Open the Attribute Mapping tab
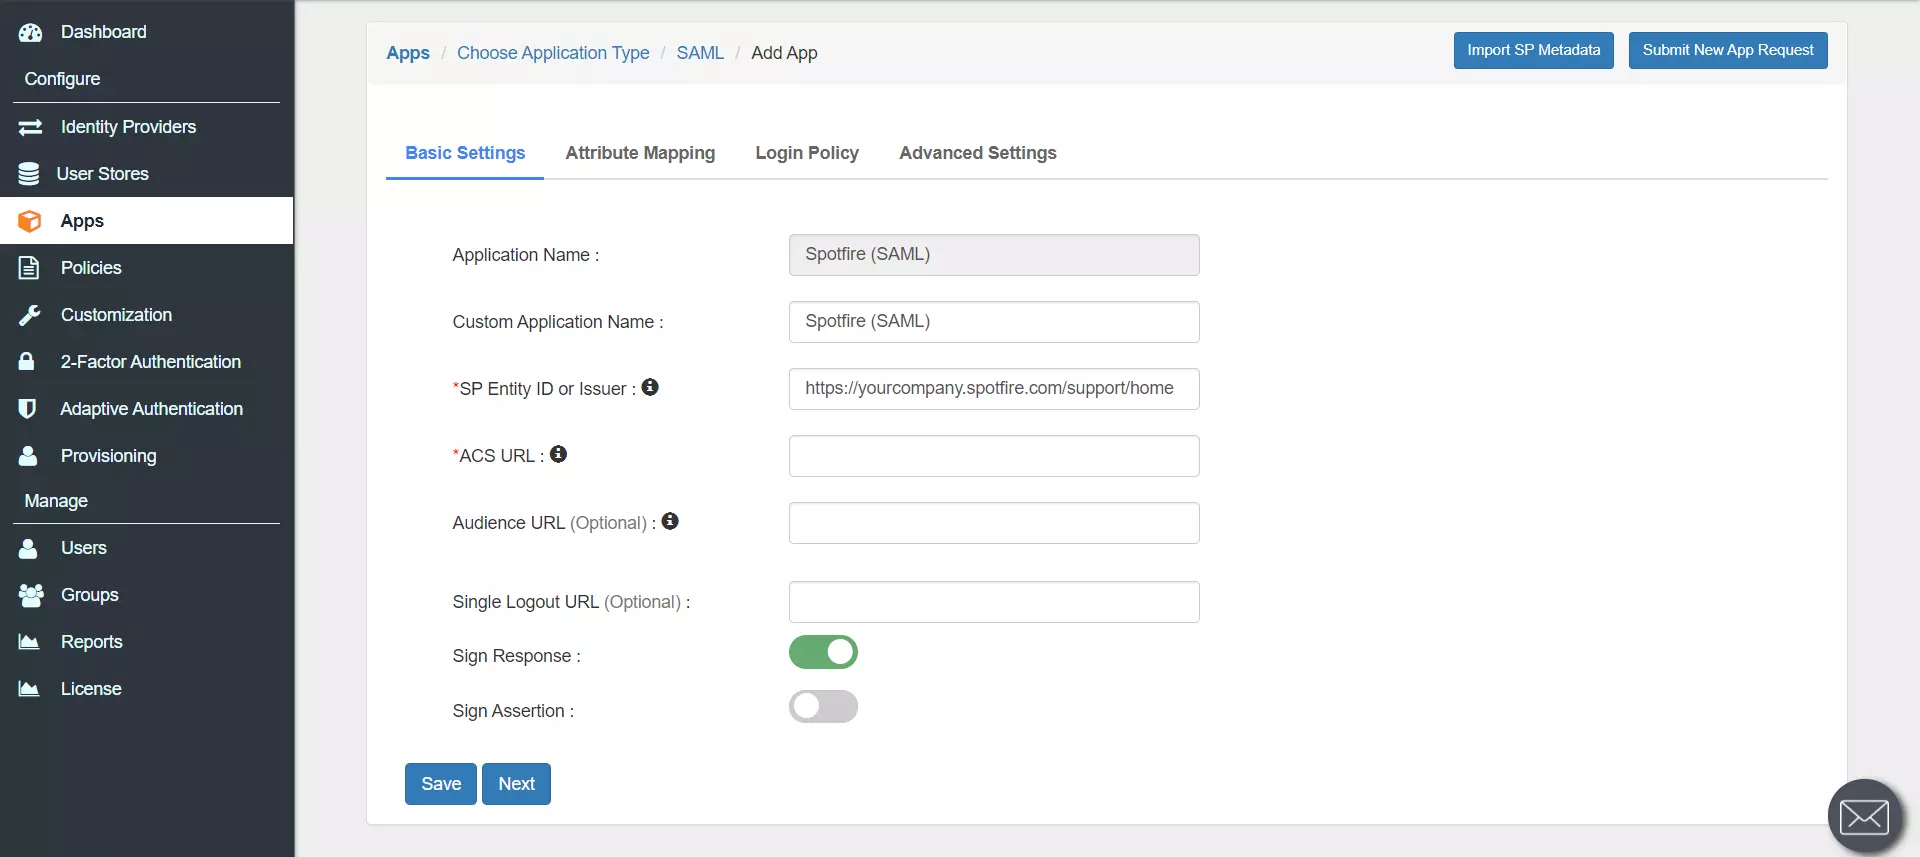This screenshot has width=1920, height=857. pos(640,153)
